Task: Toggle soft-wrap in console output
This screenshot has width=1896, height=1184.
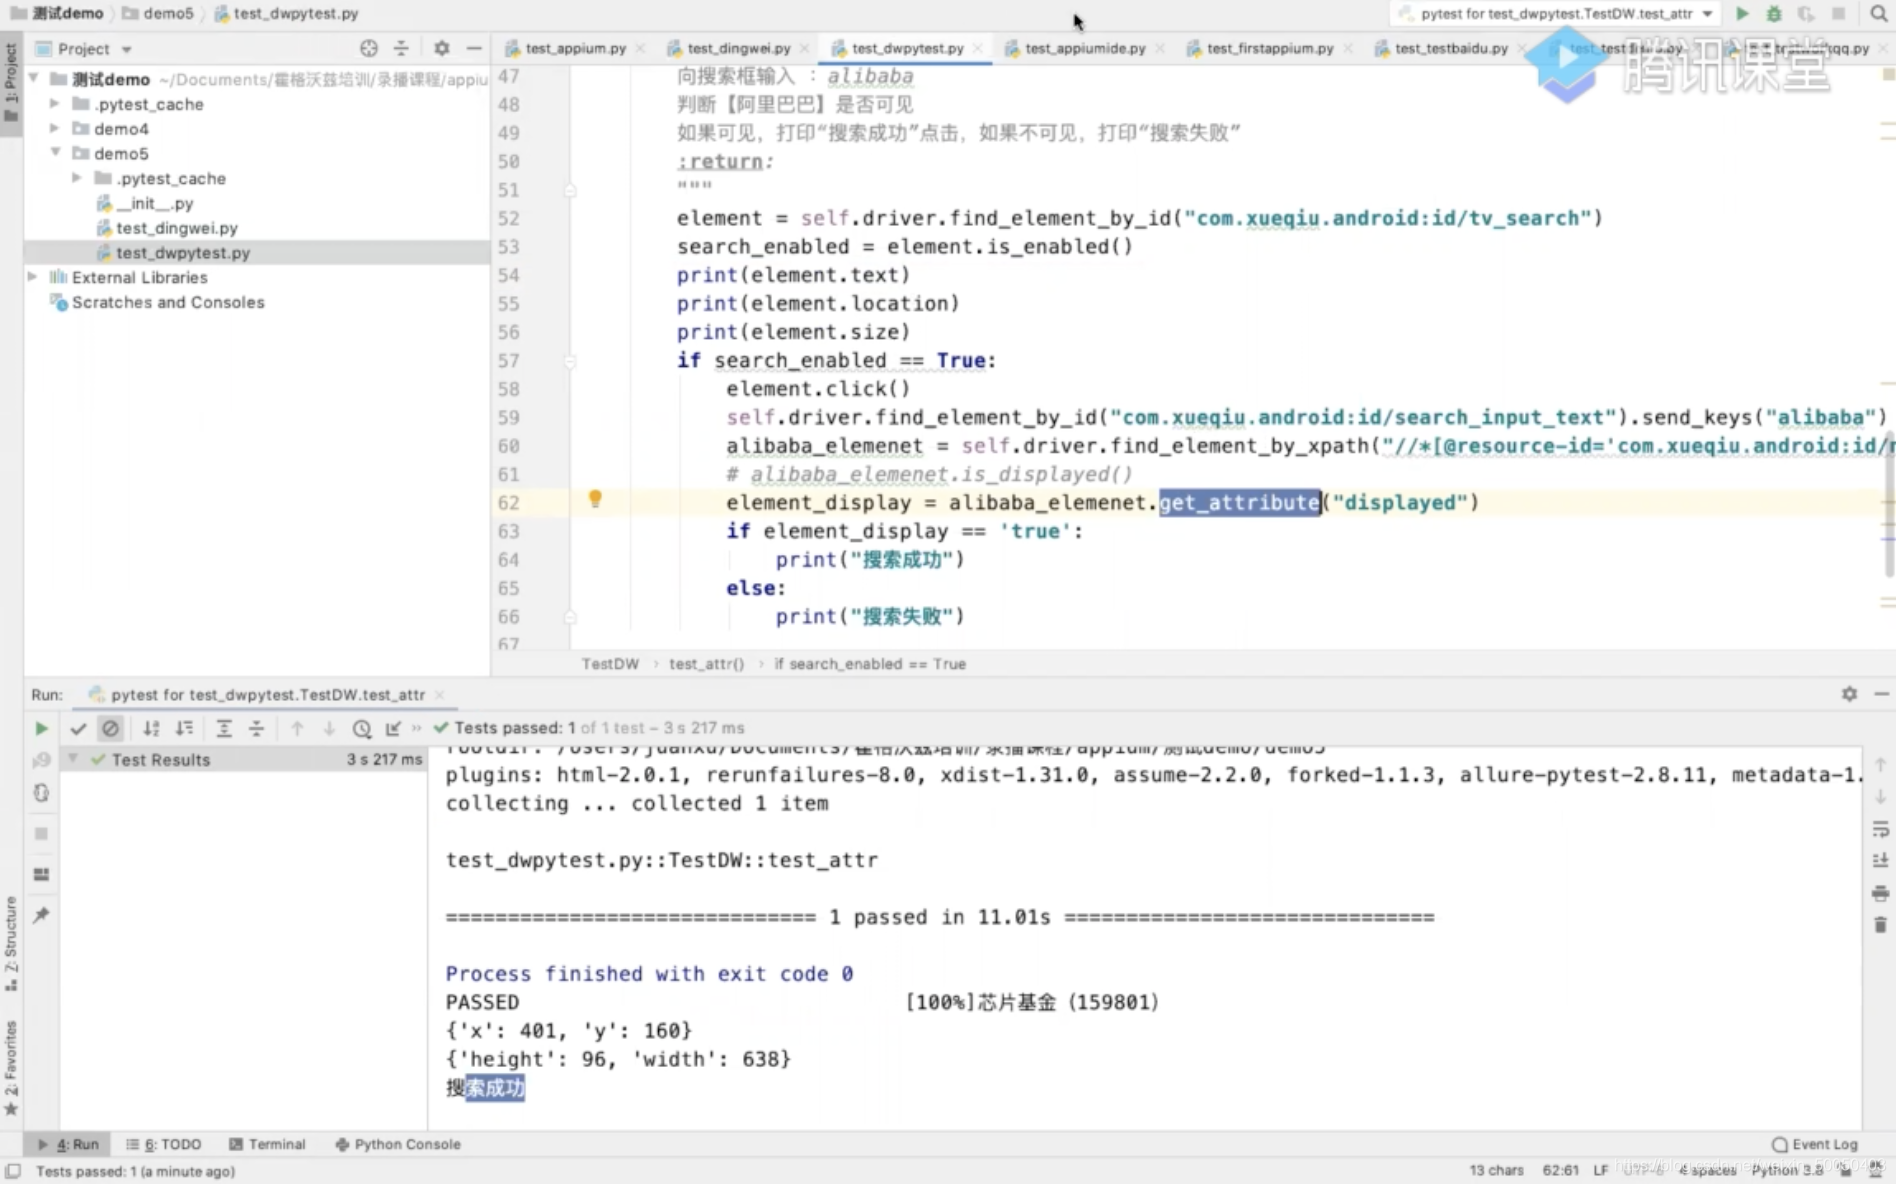Action: point(1880,829)
